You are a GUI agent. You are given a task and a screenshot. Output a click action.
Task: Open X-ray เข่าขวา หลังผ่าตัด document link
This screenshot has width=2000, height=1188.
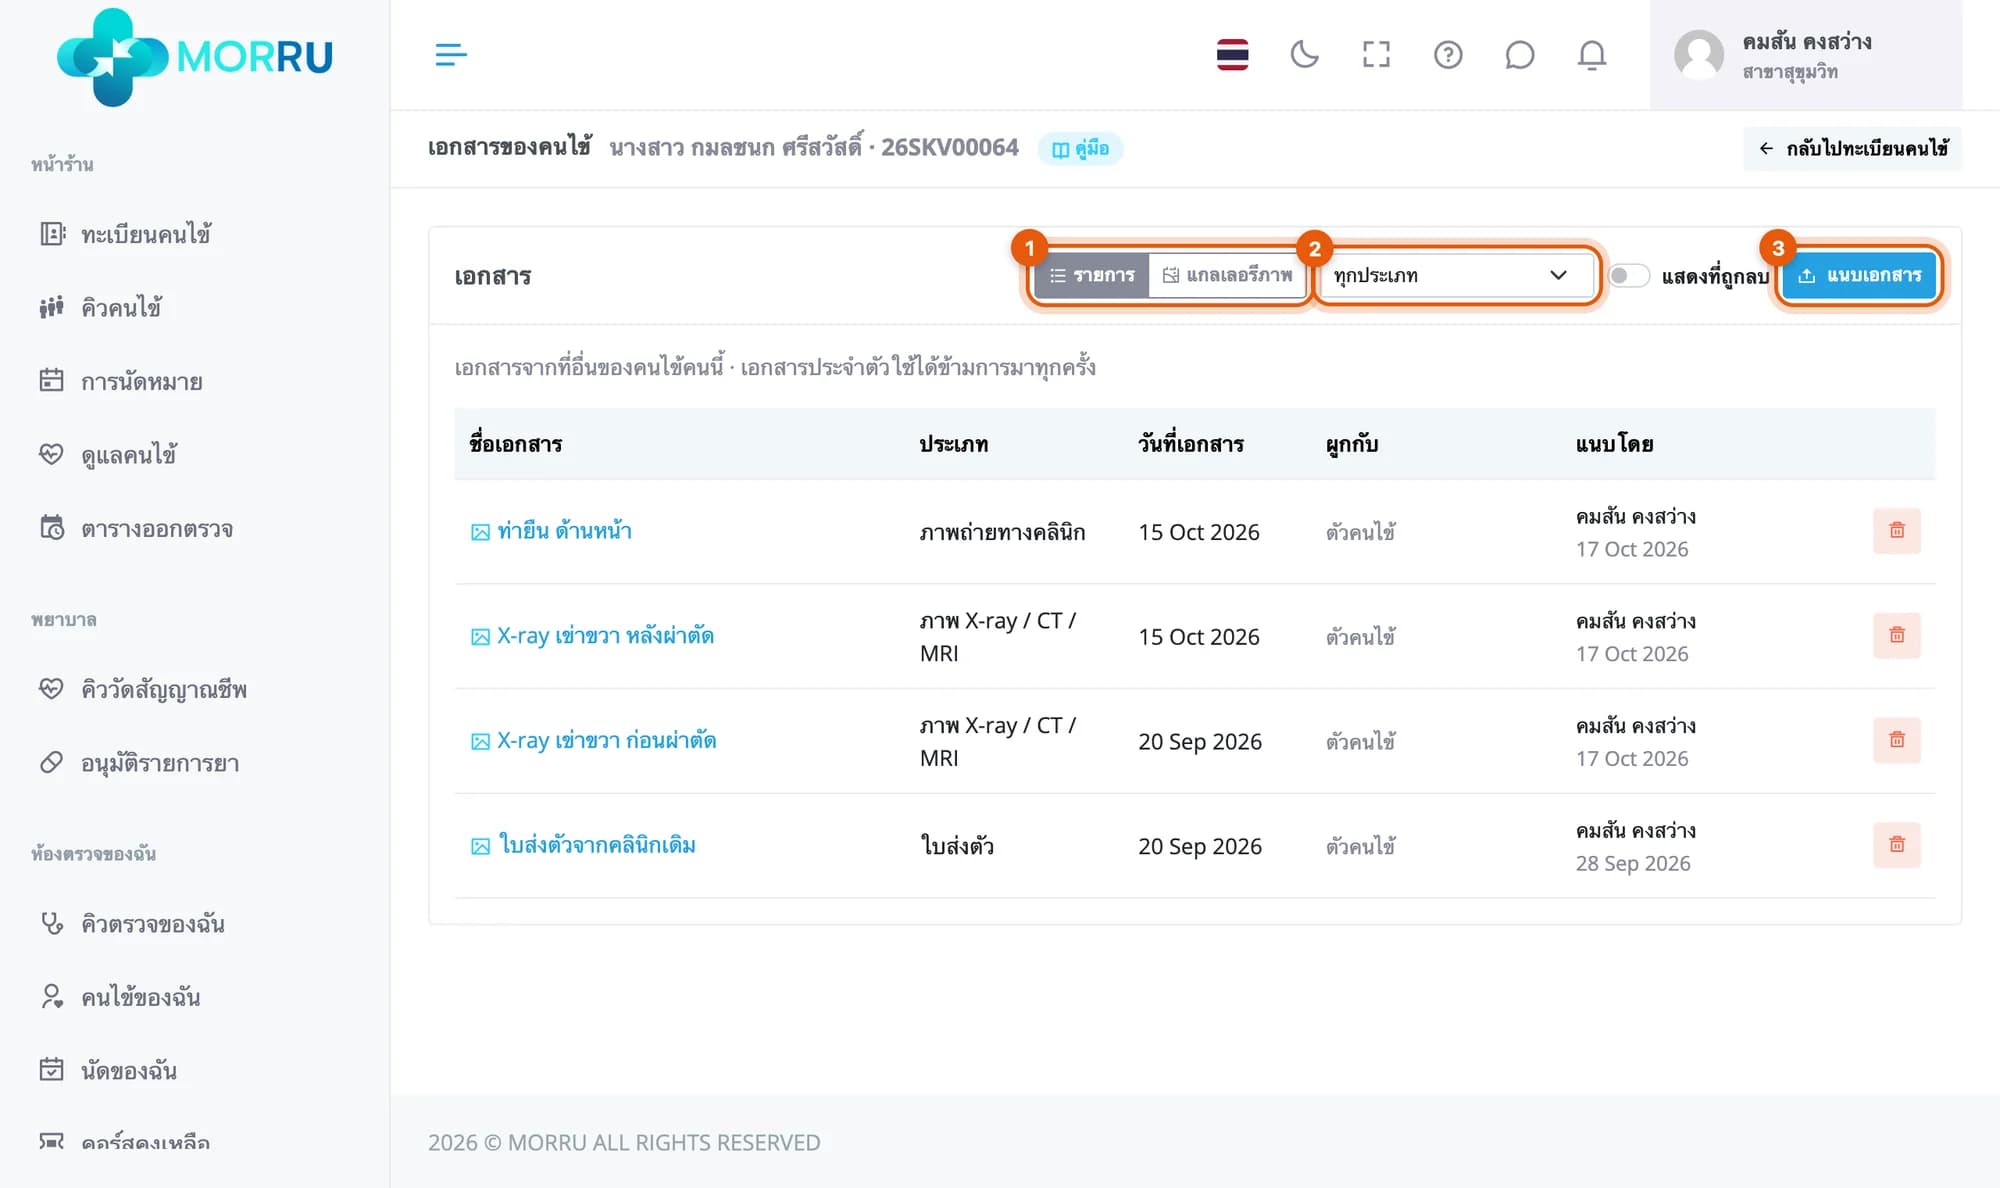(605, 636)
